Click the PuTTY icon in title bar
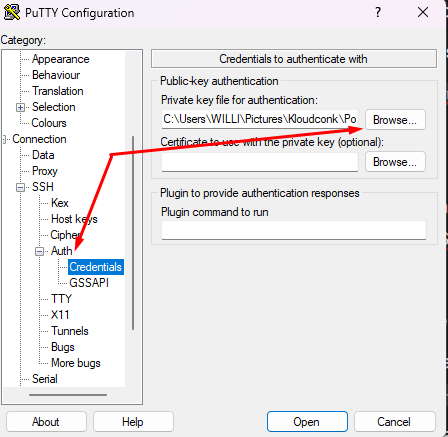 12,12
